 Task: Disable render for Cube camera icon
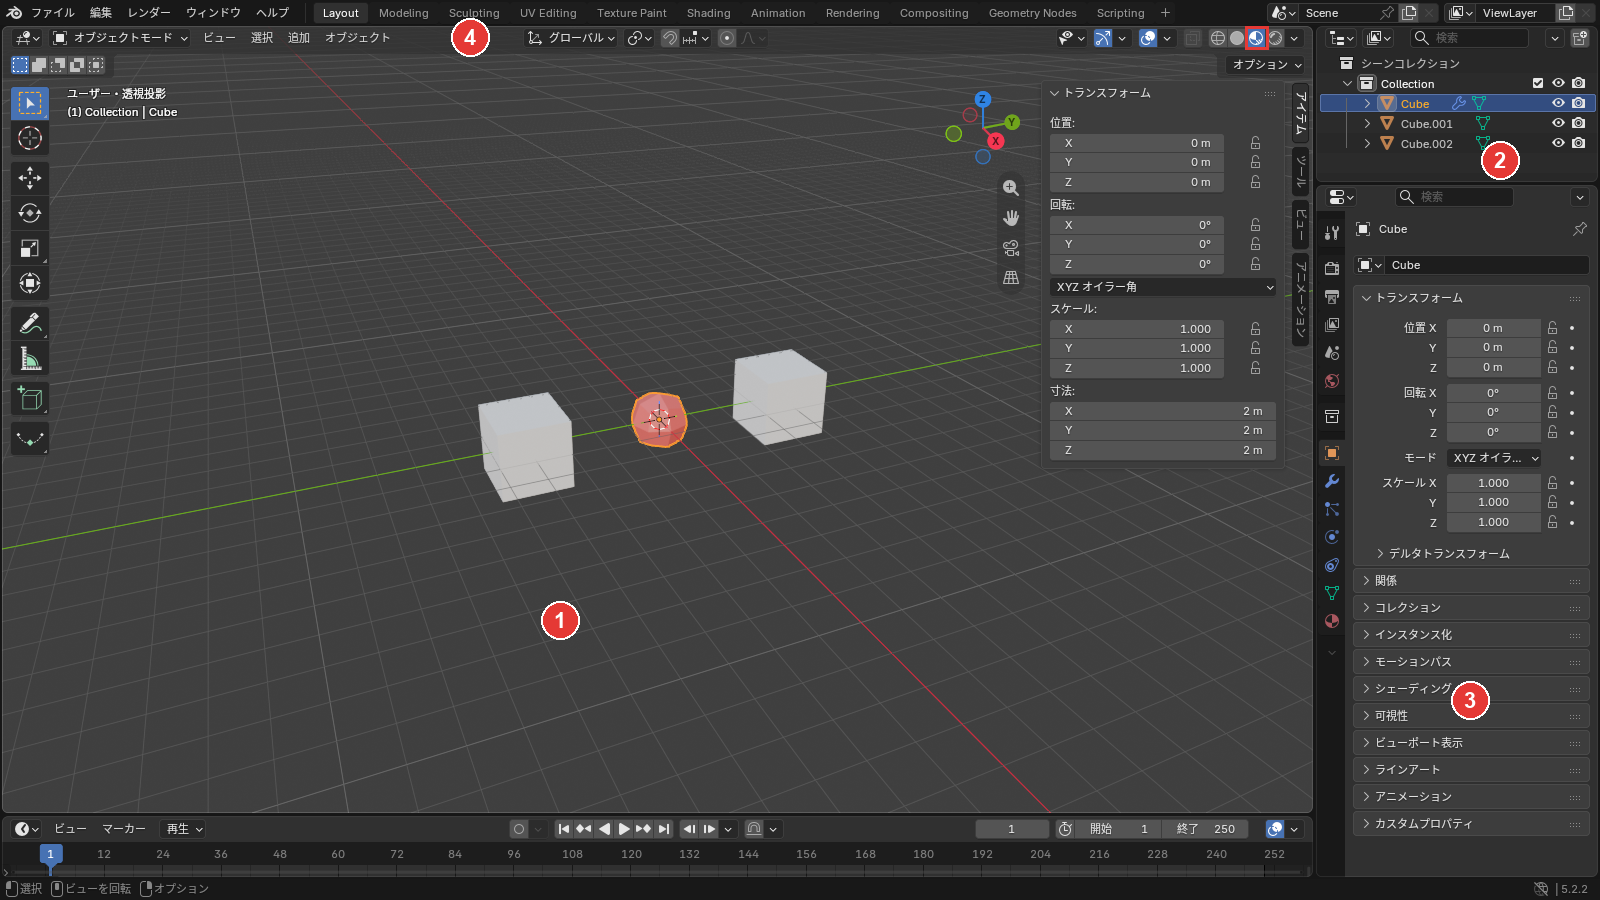coord(1578,103)
